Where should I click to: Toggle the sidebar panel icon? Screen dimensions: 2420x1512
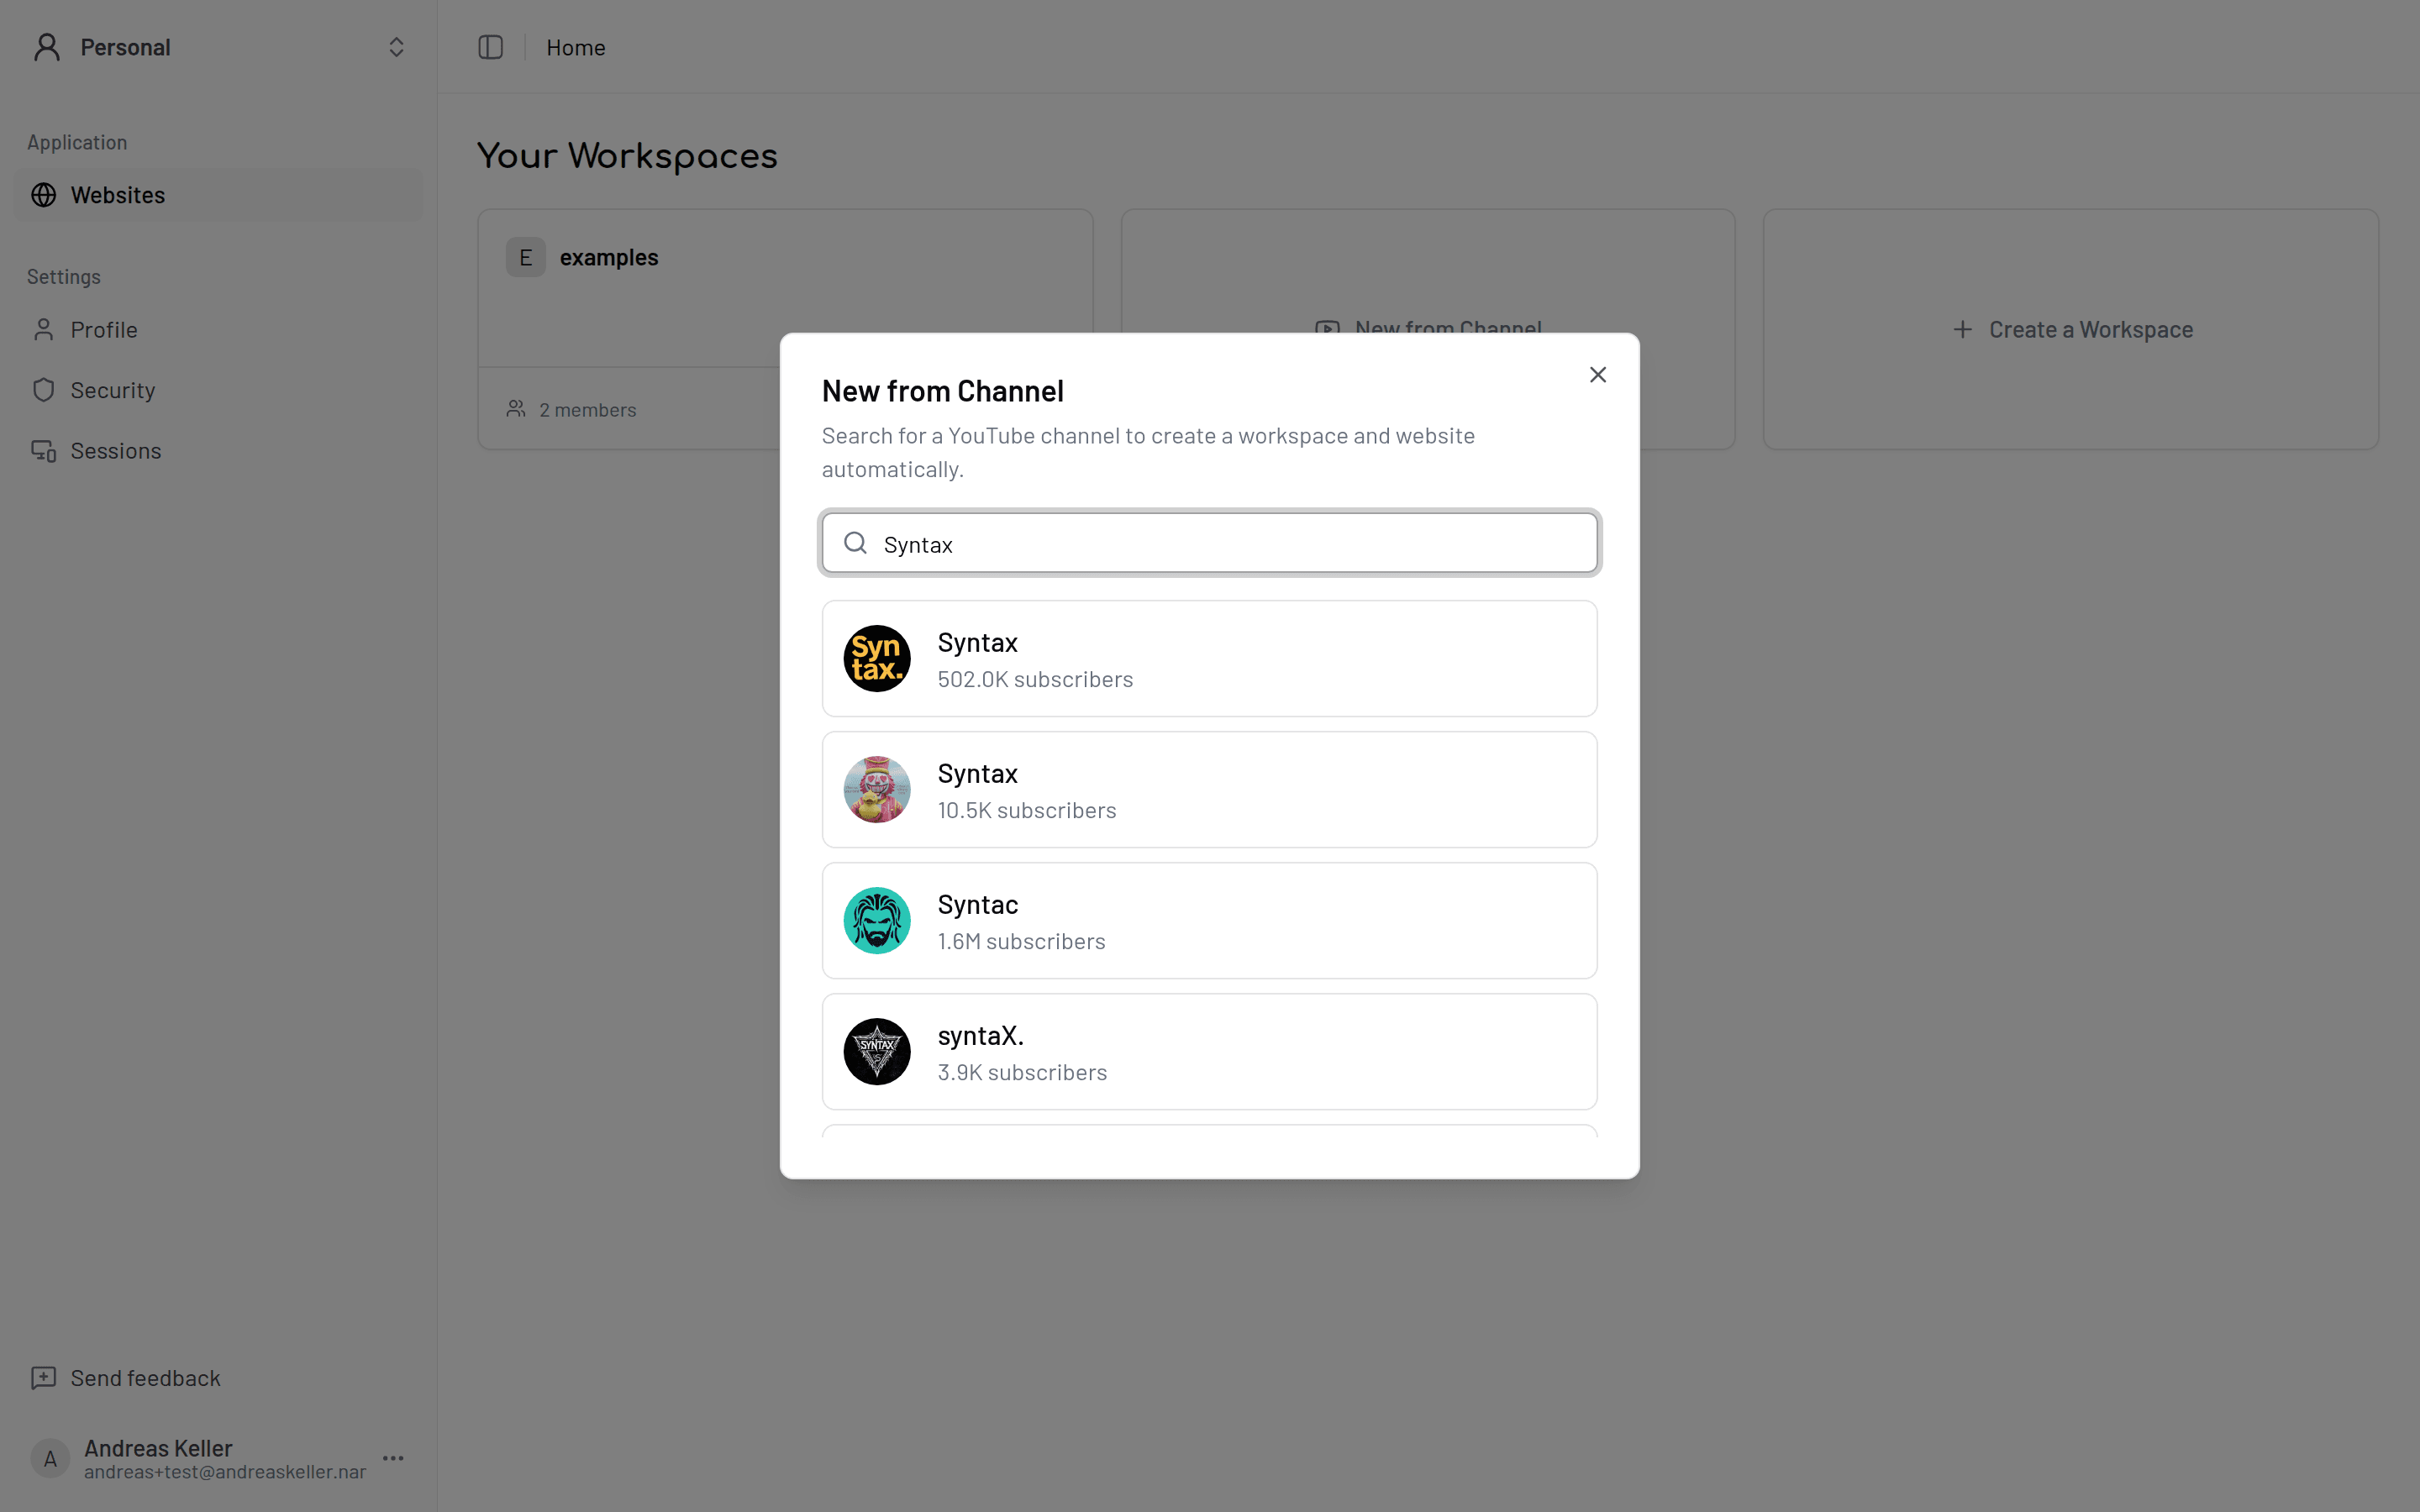pos(490,47)
